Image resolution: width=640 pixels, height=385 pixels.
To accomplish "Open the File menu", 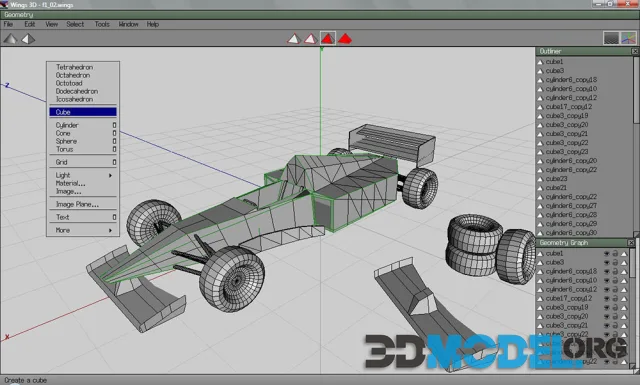I will pyautogui.click(x=8, y=24).
